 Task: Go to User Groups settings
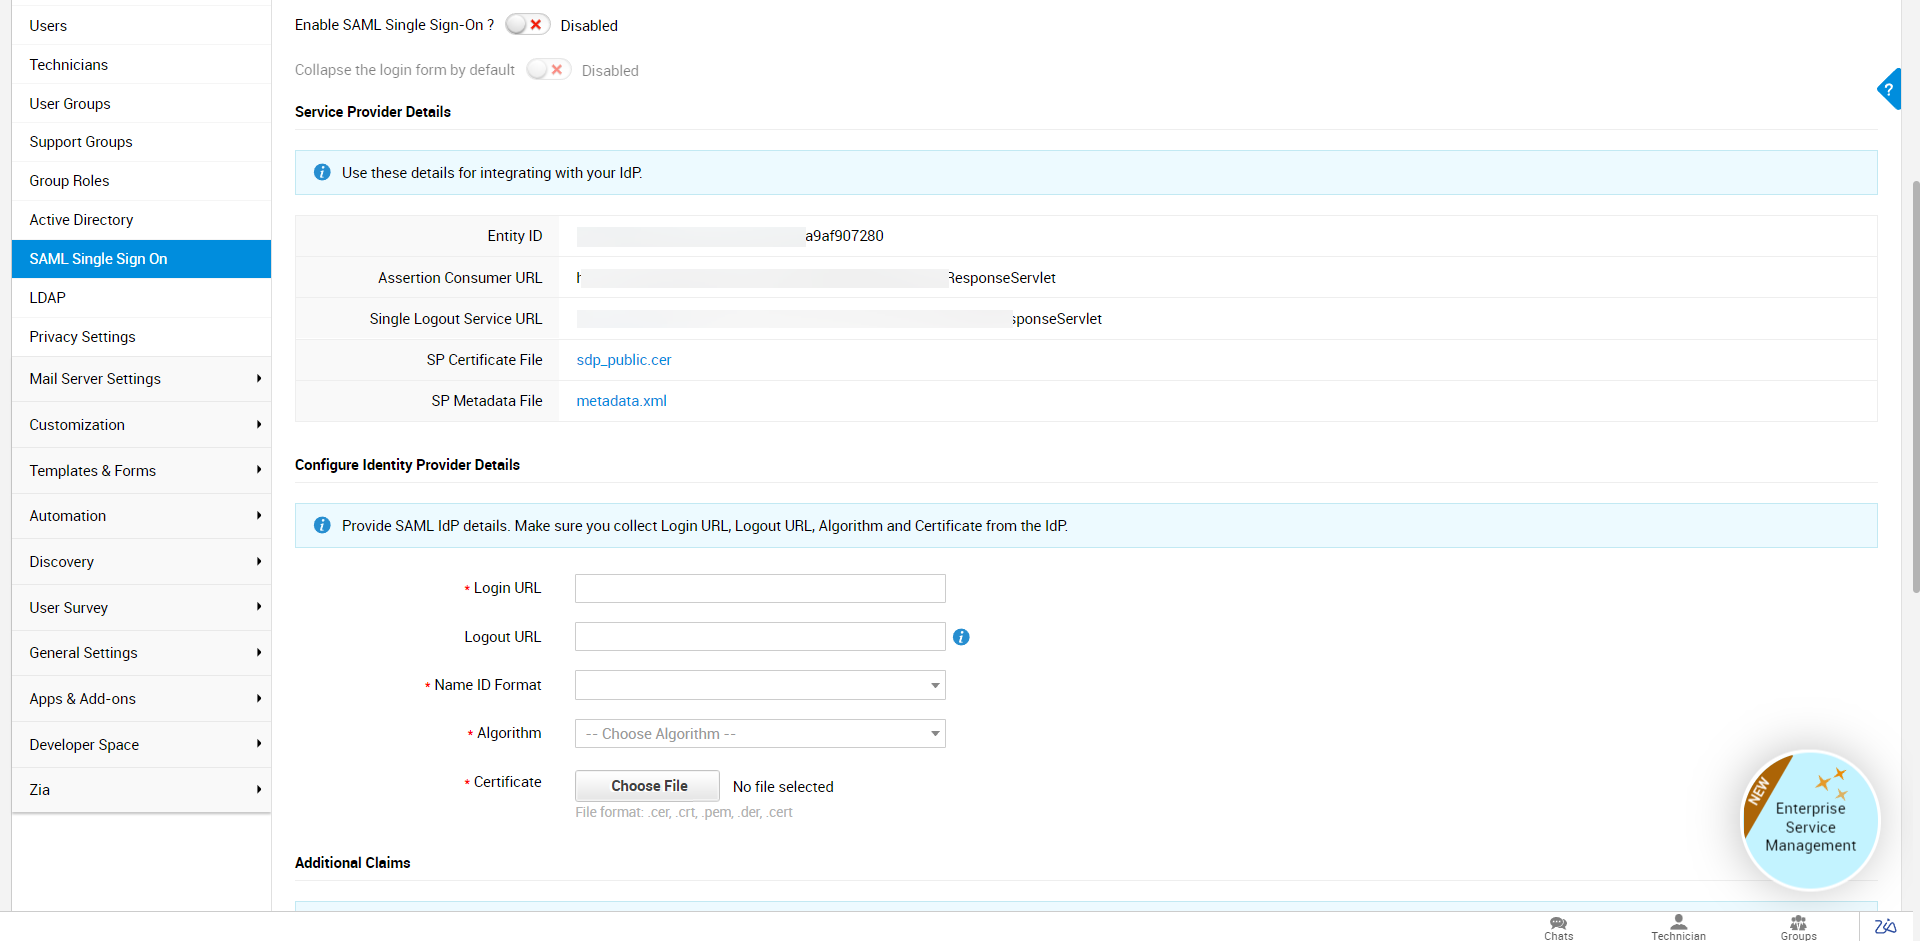tap(141, 104)
